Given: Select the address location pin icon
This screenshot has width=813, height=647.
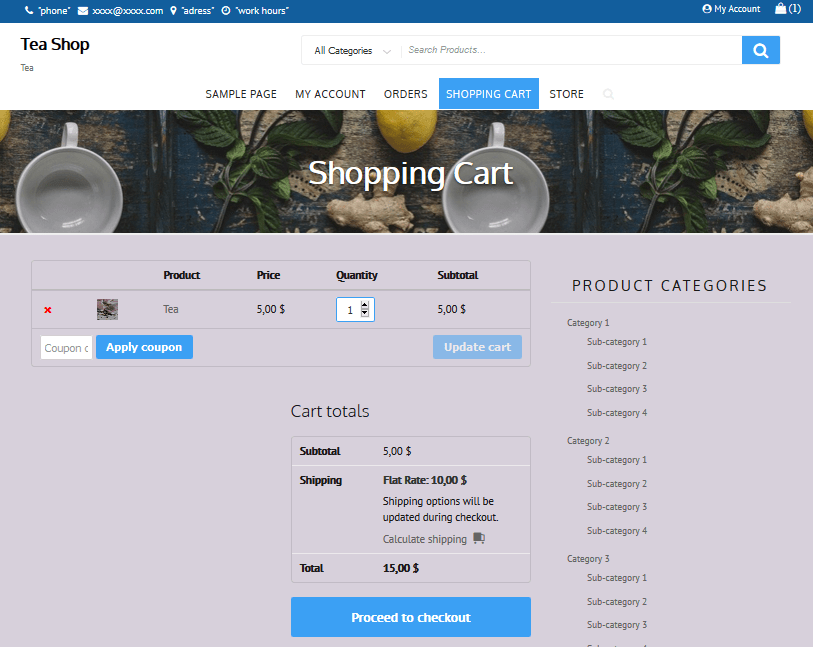Looking at the screenshot, I should (x=171, y=11).
